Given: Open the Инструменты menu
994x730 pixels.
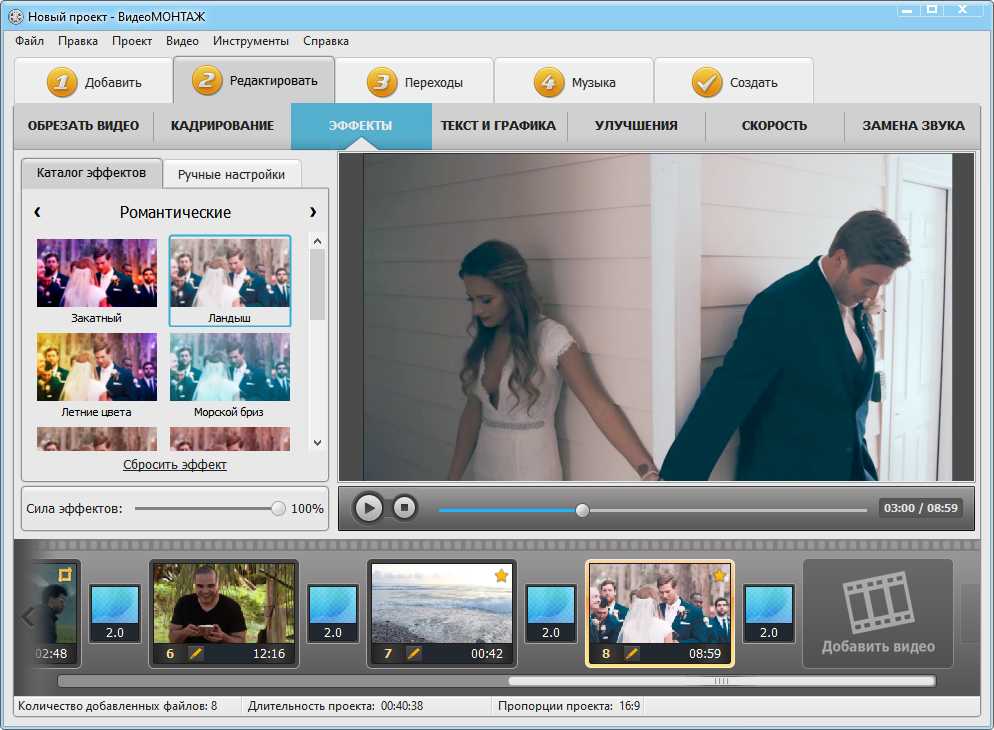Looking at the screenshot, I should point(250,41).
